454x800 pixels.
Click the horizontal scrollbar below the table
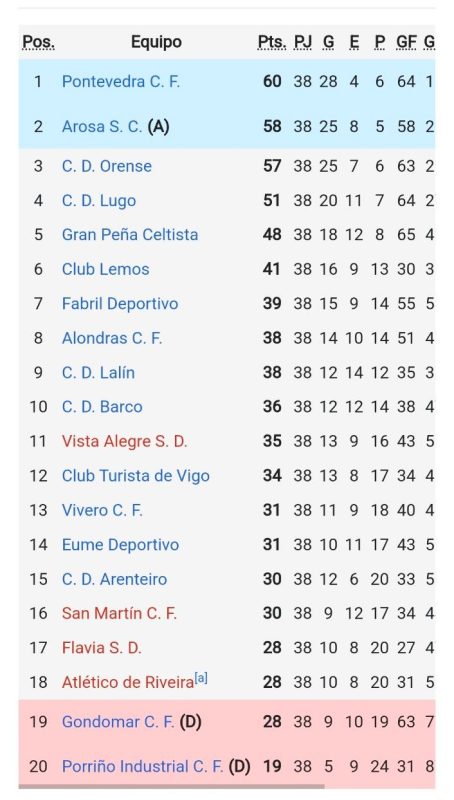(x=171, y=786)
